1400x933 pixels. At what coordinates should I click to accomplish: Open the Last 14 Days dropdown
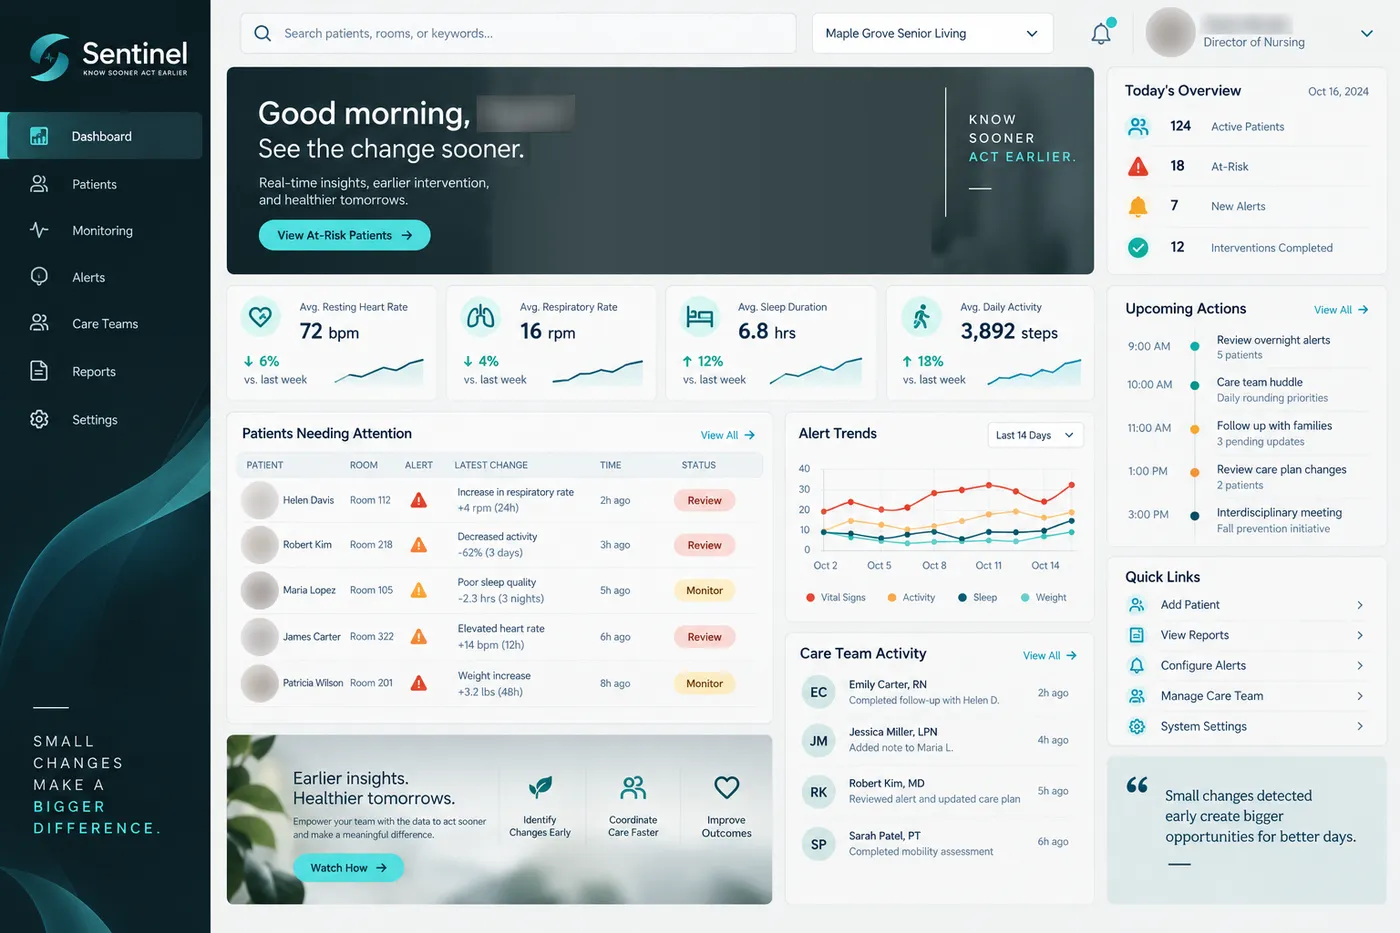pyautogui.click(x=1035, y=435)
